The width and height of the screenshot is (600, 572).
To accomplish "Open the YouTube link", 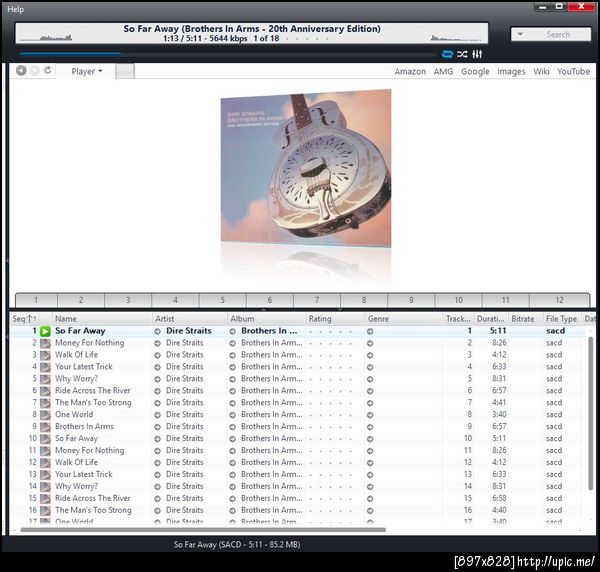I will click(573, 72).
